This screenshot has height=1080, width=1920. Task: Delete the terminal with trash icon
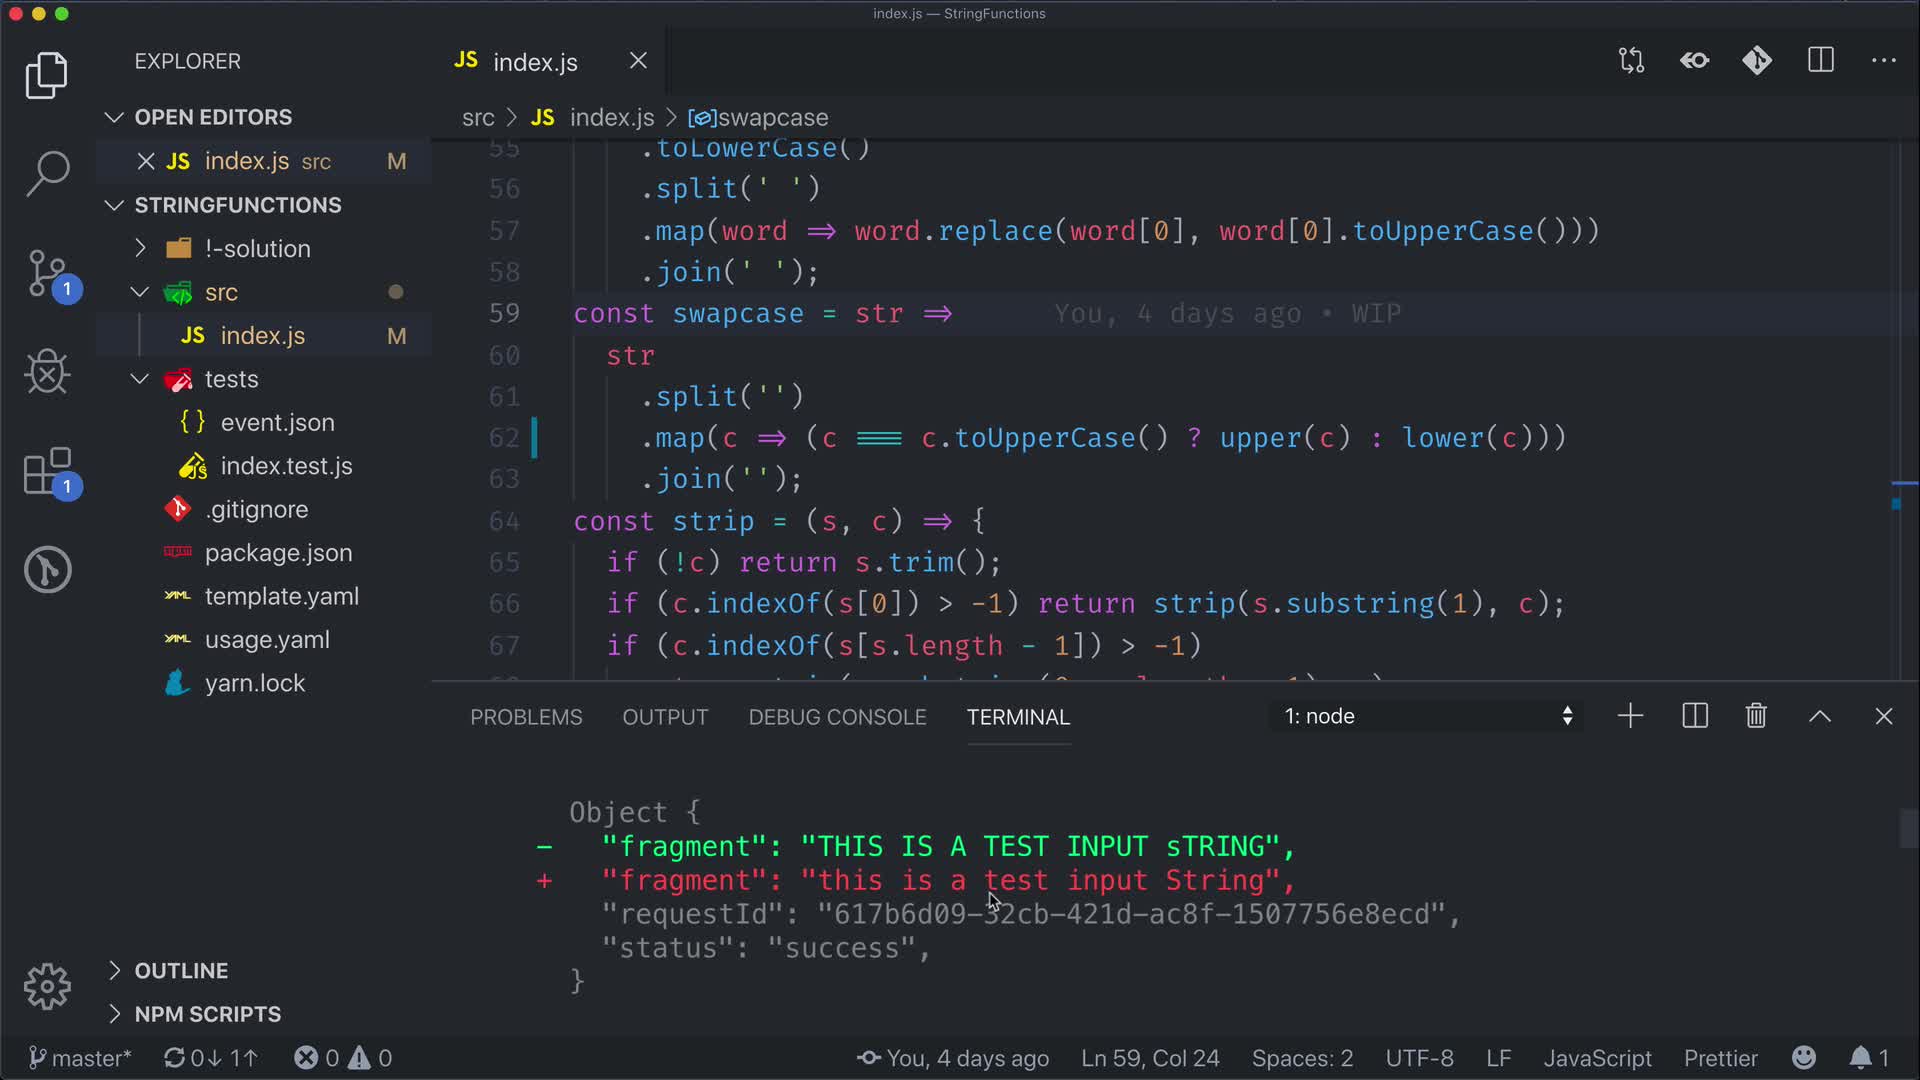(1756, 716)
